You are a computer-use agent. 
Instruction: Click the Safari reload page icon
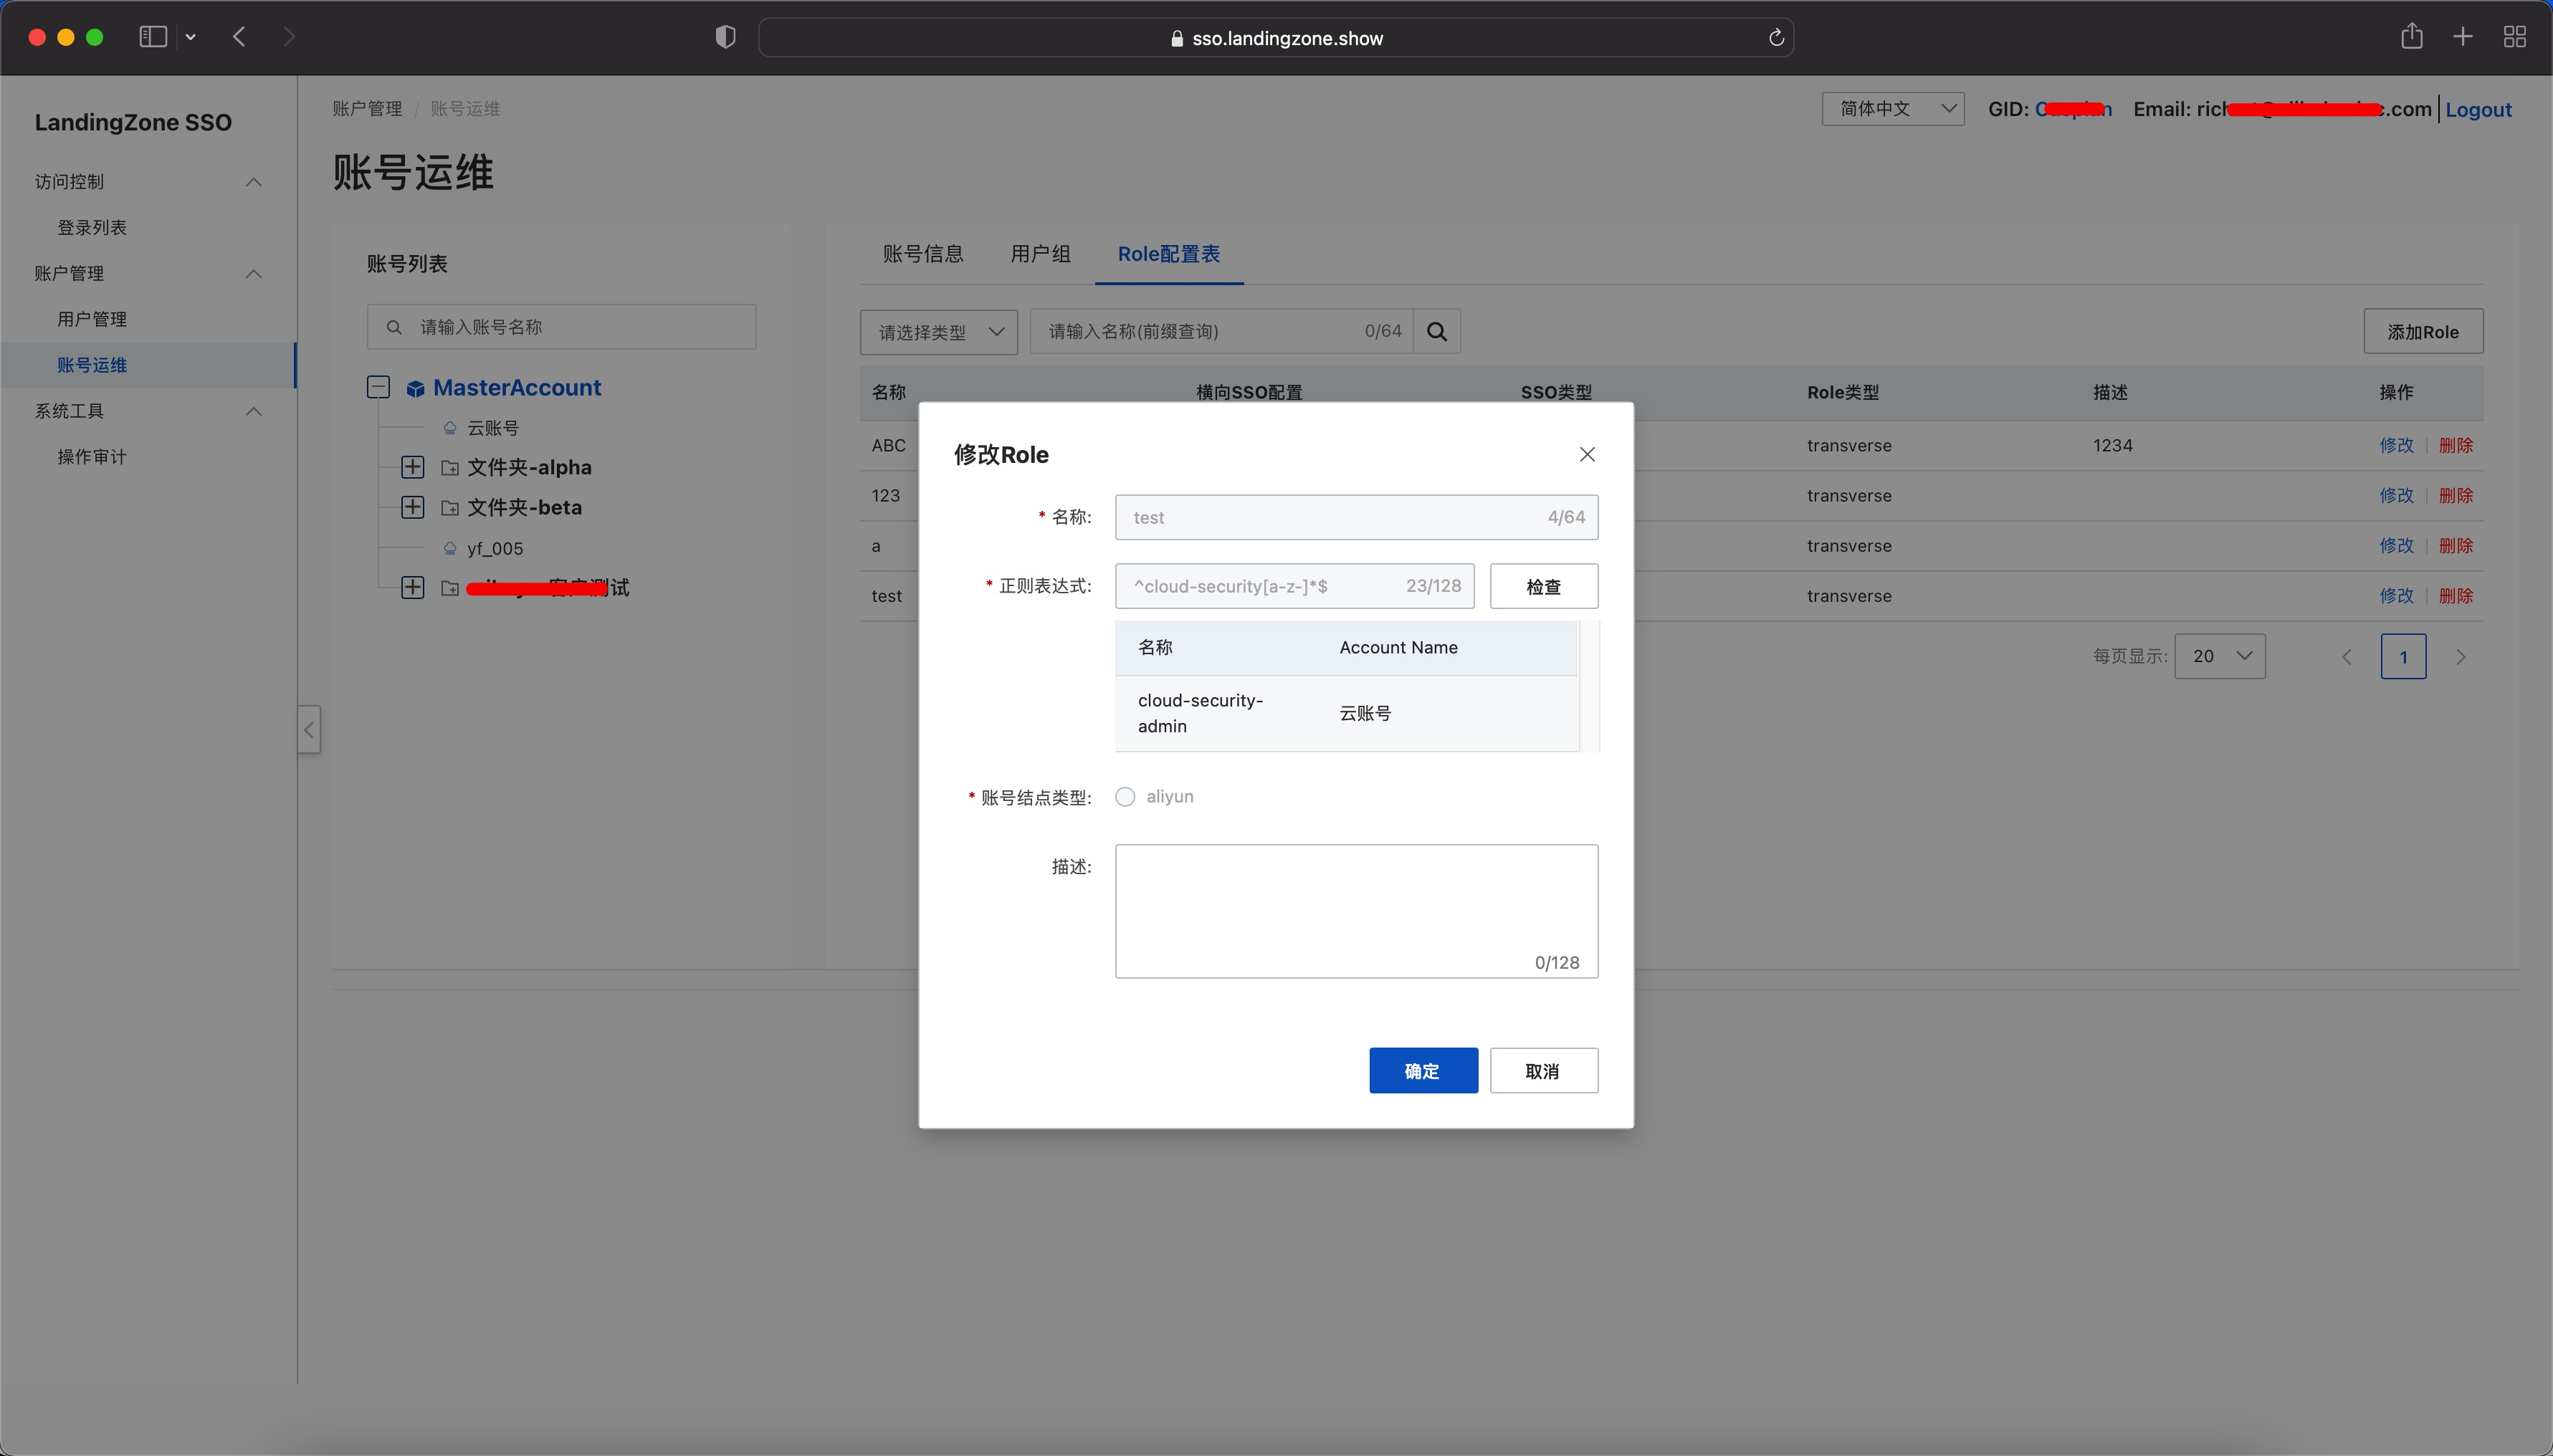[1776, 38]
